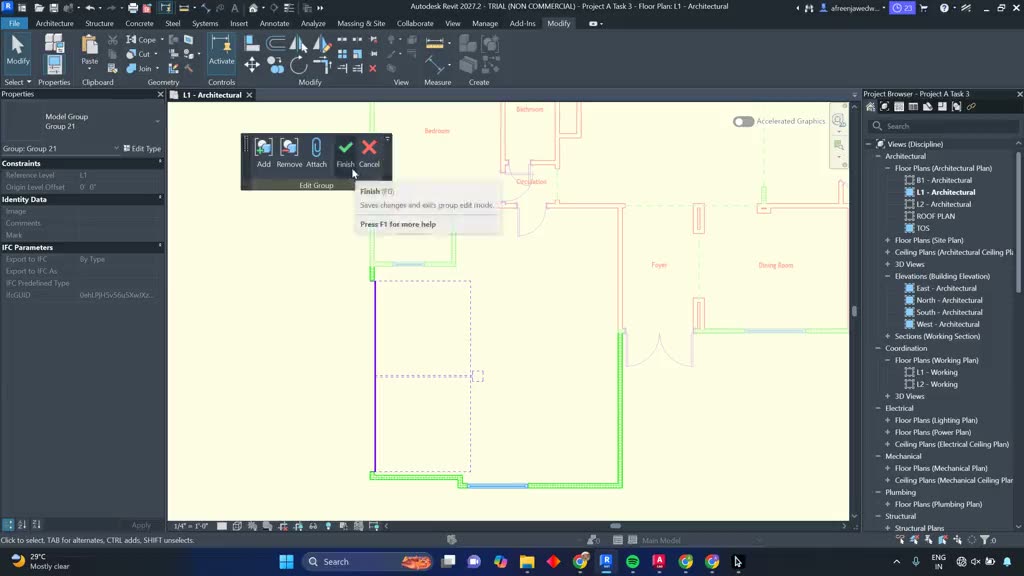Click Add in Edit Group toolbar
The height and width of the screenshot is (576, 1024).
click(264, 153)
